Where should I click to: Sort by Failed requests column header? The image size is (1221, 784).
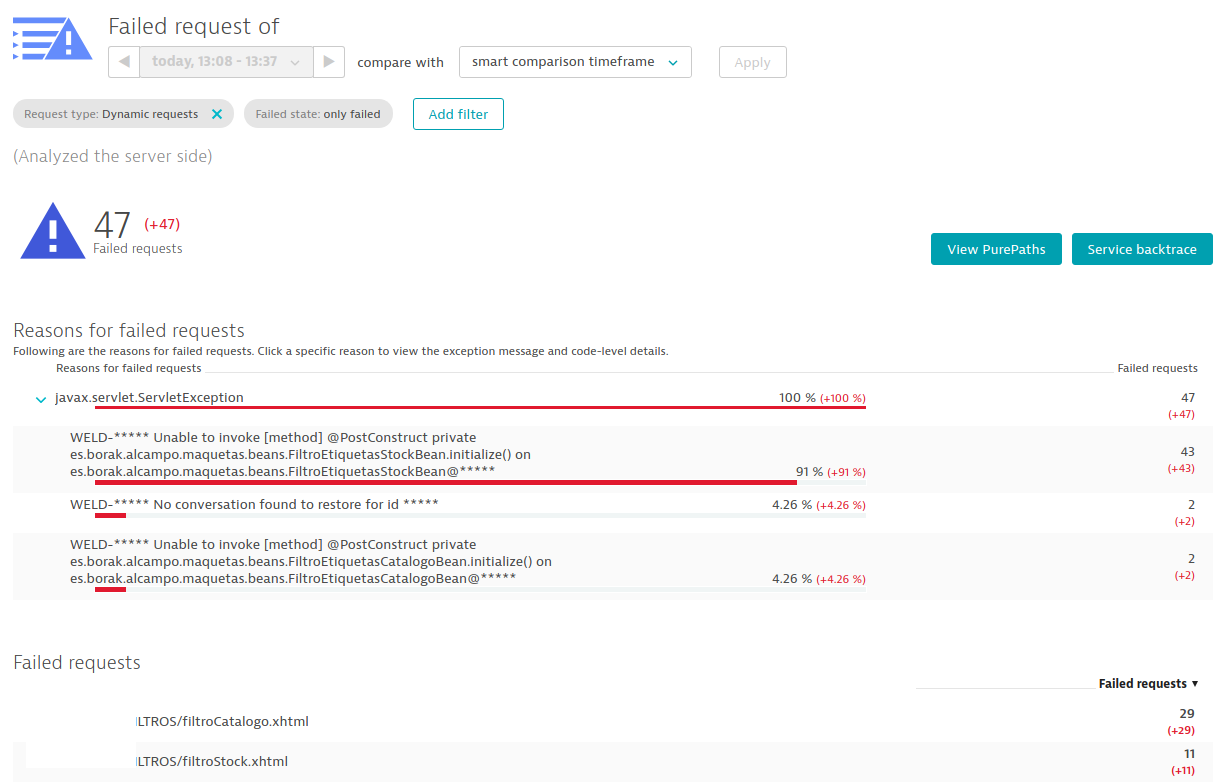1147,684
